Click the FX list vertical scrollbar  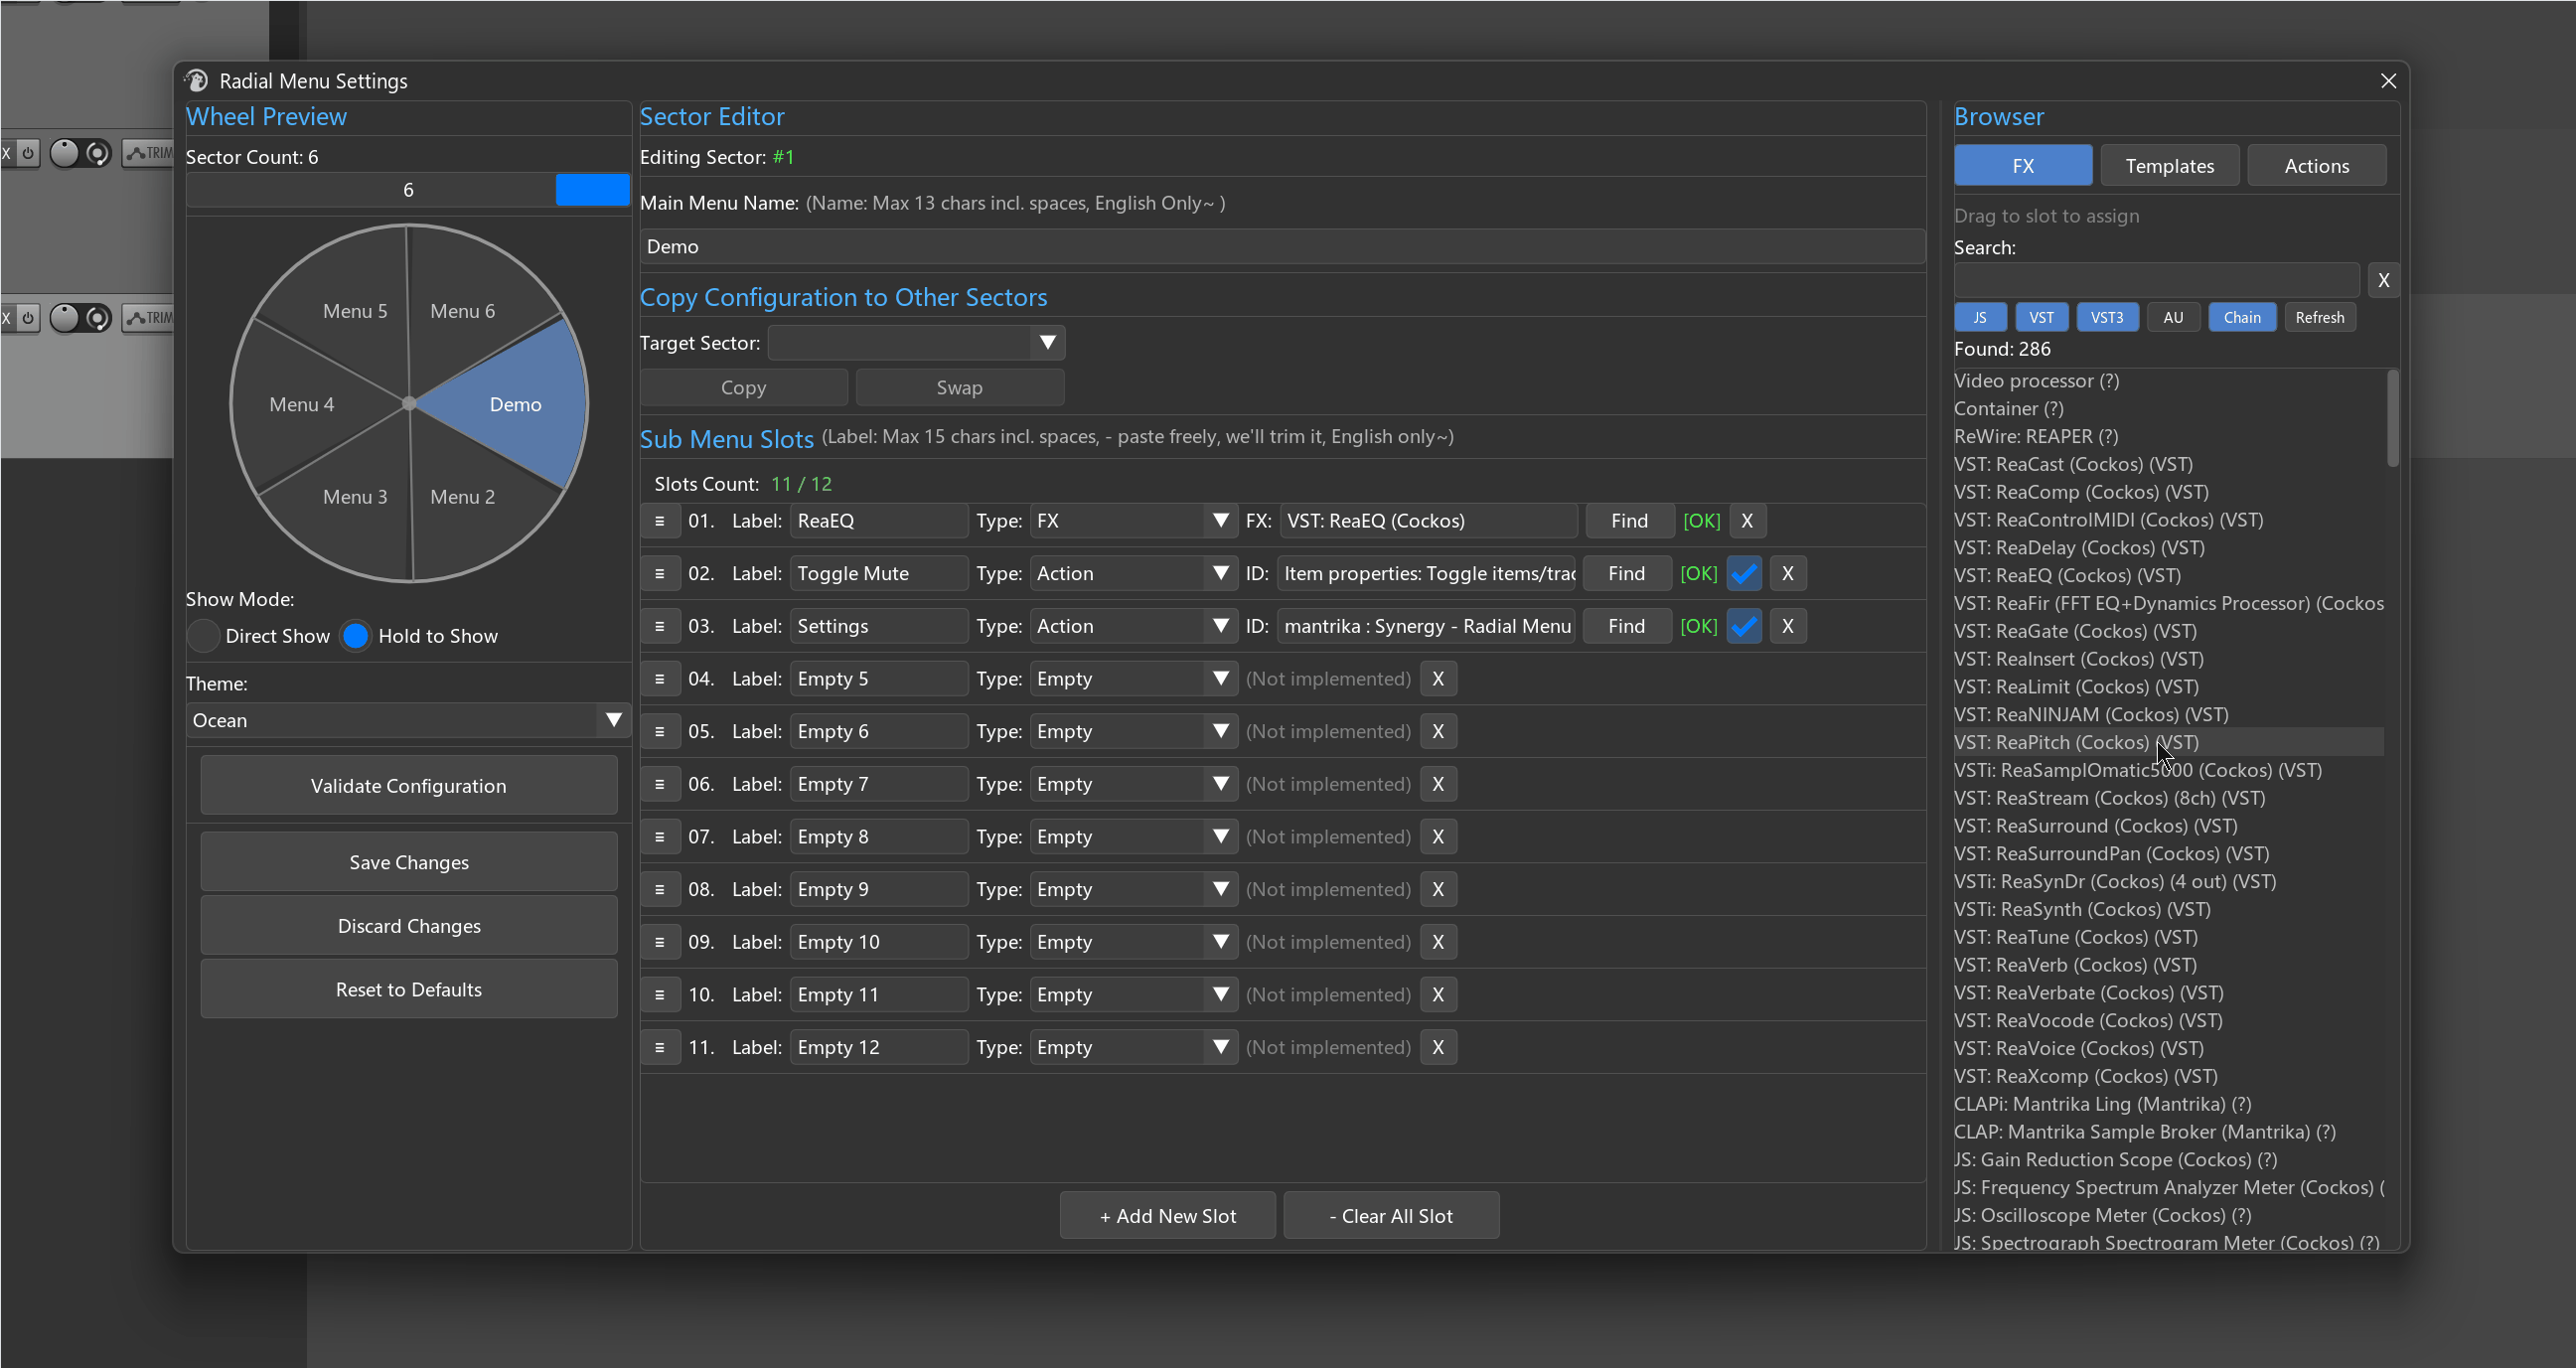click(2393, 420)
